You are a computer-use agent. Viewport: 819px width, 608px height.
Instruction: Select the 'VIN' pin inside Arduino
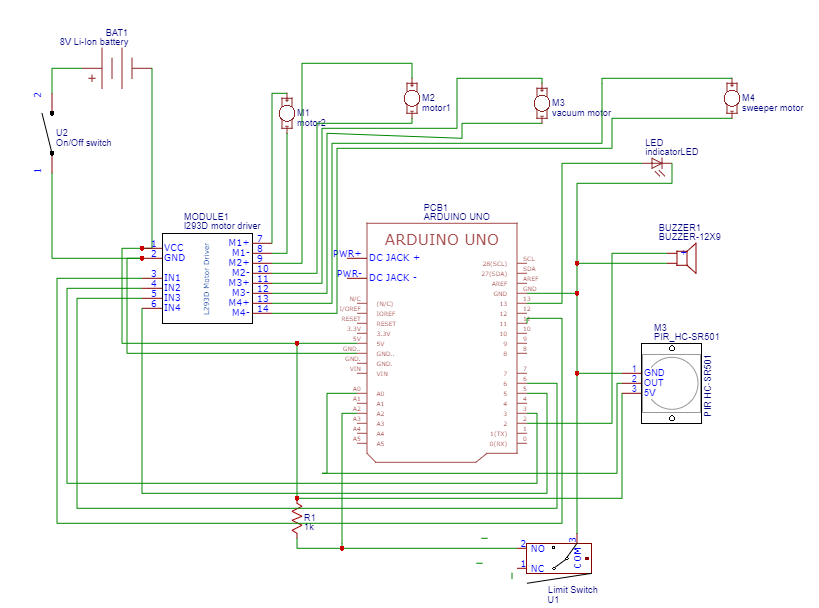pyautogui.click(x=382, y=374)
